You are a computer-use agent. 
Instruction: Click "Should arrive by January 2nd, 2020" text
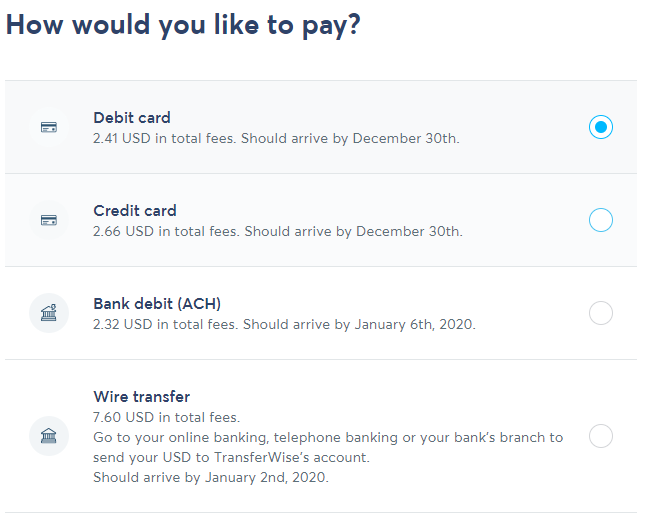click(x=210, y=477)
